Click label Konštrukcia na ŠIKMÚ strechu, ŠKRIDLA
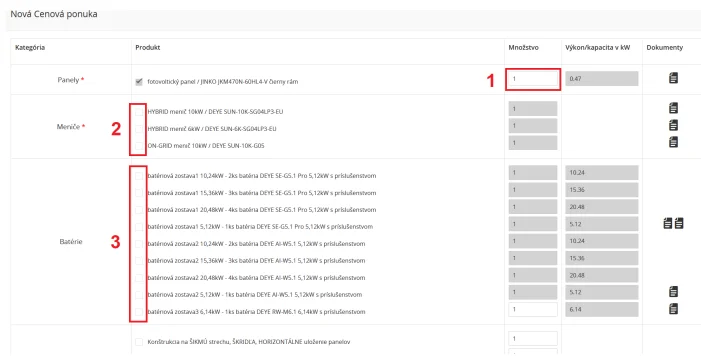The image size is (701, 361). pyautogui.click(x=249, y=342)
